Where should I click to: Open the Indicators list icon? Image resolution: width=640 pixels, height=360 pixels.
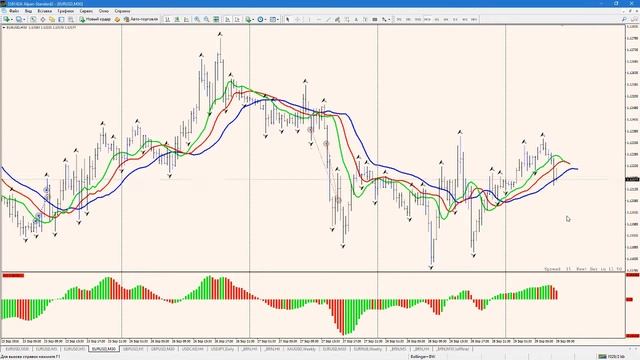pos(247,19)
